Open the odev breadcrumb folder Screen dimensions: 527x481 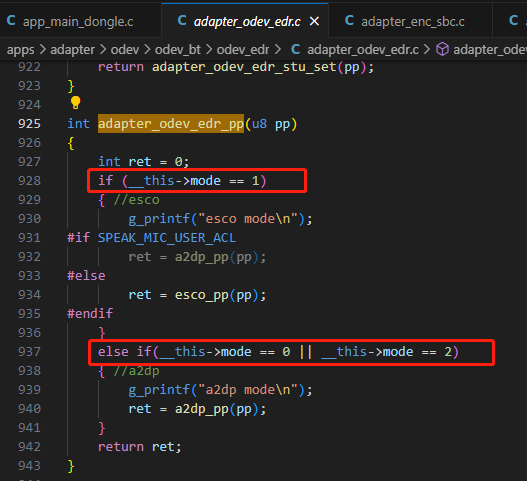point(125,50)
